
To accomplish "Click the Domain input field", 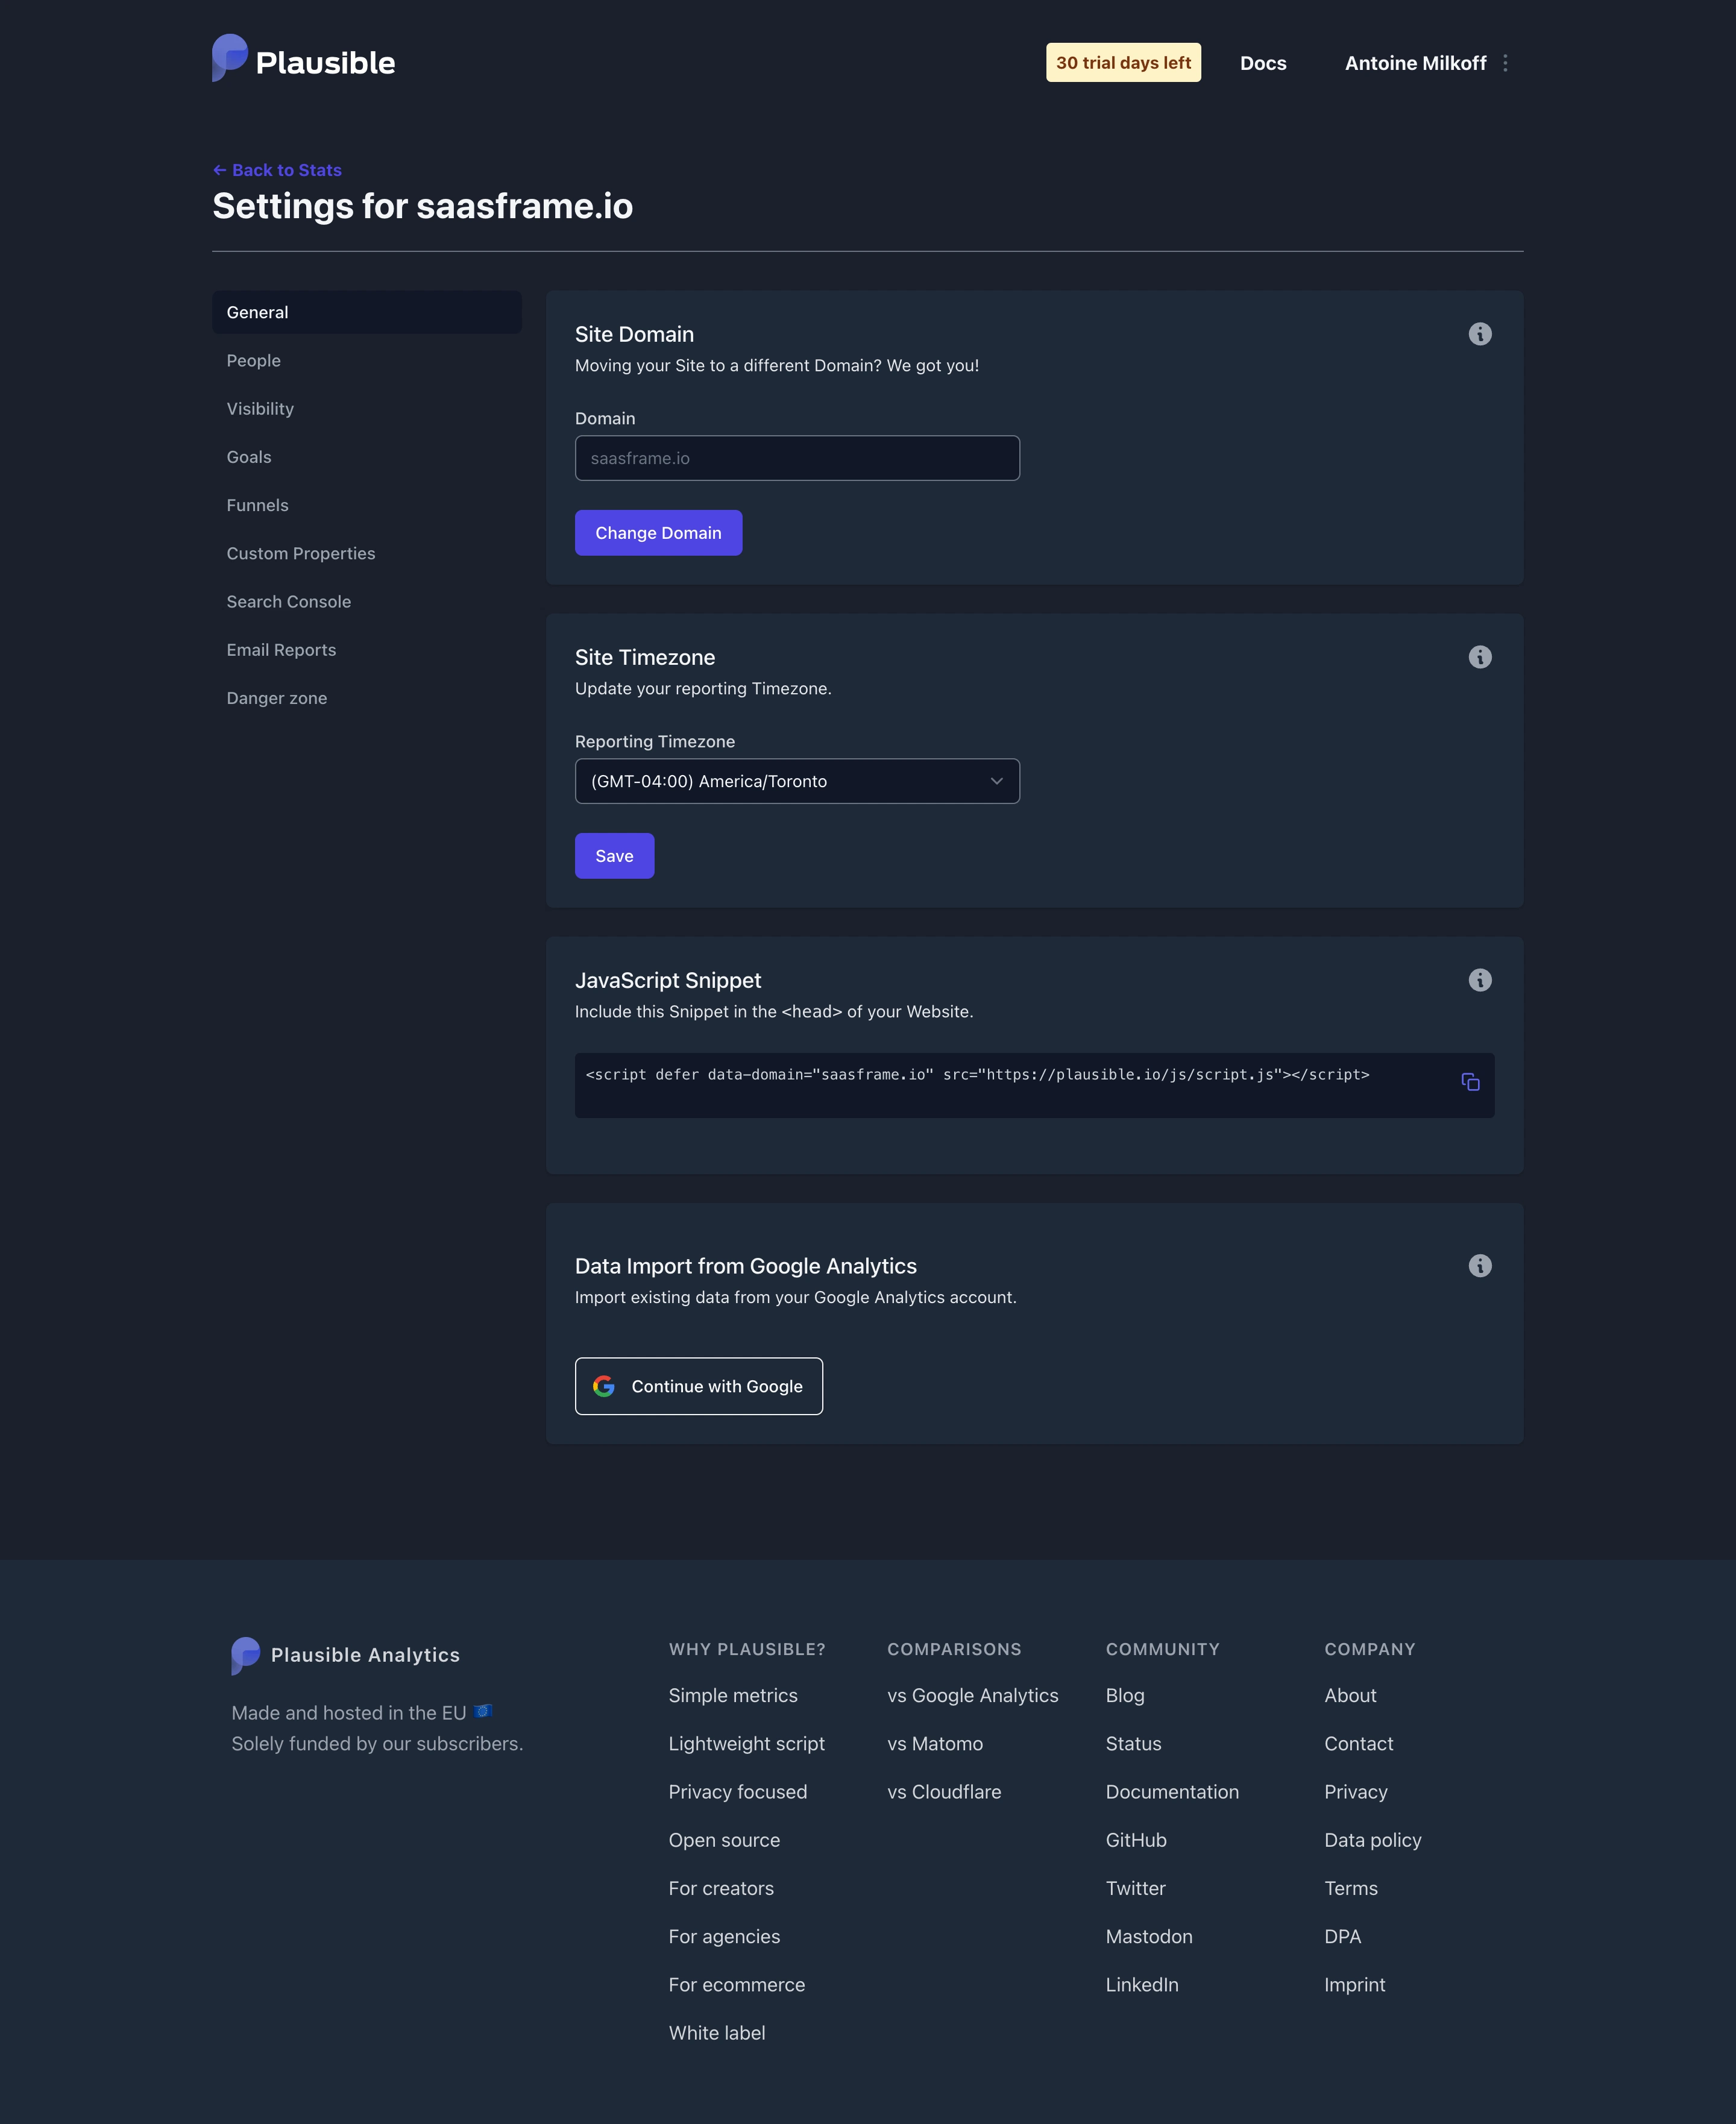I will point(797,458).
